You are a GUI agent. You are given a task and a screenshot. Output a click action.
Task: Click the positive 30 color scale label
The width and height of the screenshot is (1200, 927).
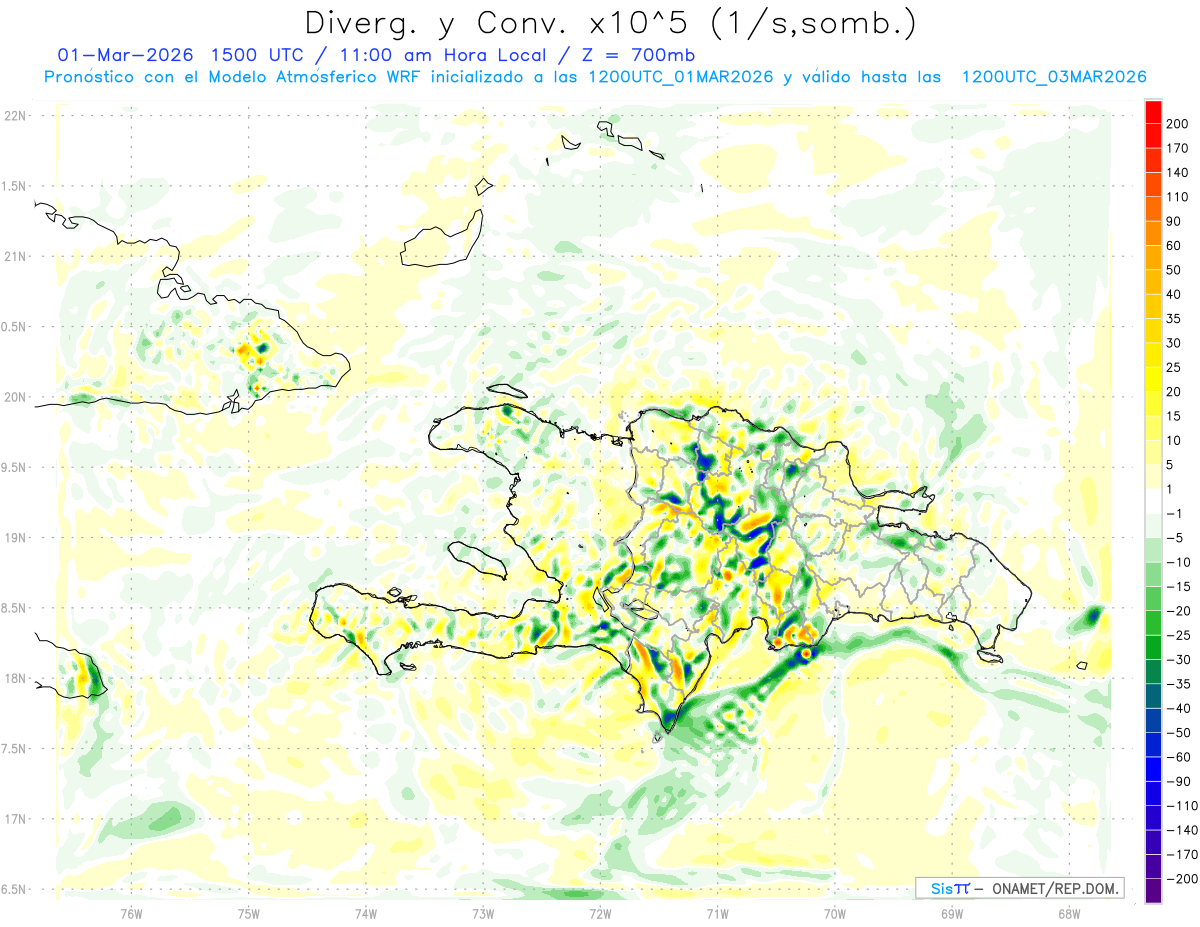(x=1174, y=343)
